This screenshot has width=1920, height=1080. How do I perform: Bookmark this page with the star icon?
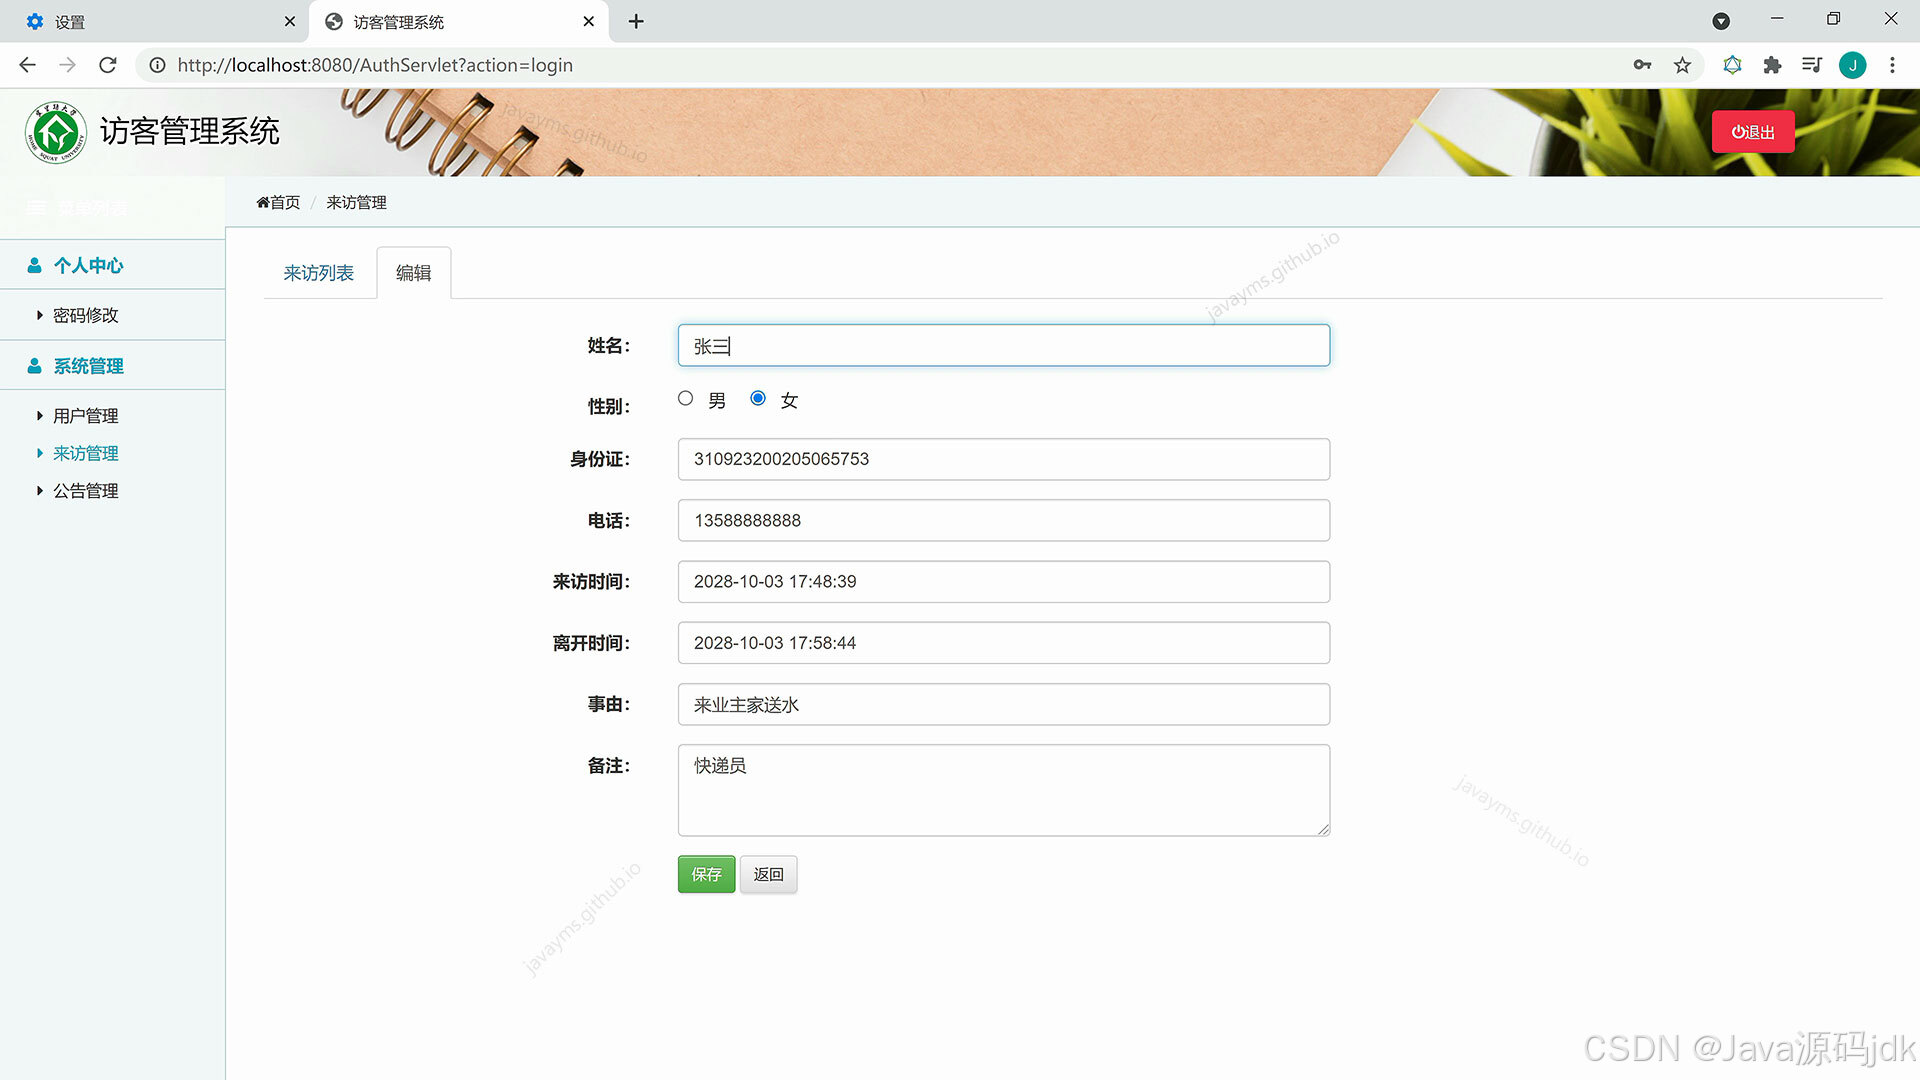click(x=1683, y=65)
